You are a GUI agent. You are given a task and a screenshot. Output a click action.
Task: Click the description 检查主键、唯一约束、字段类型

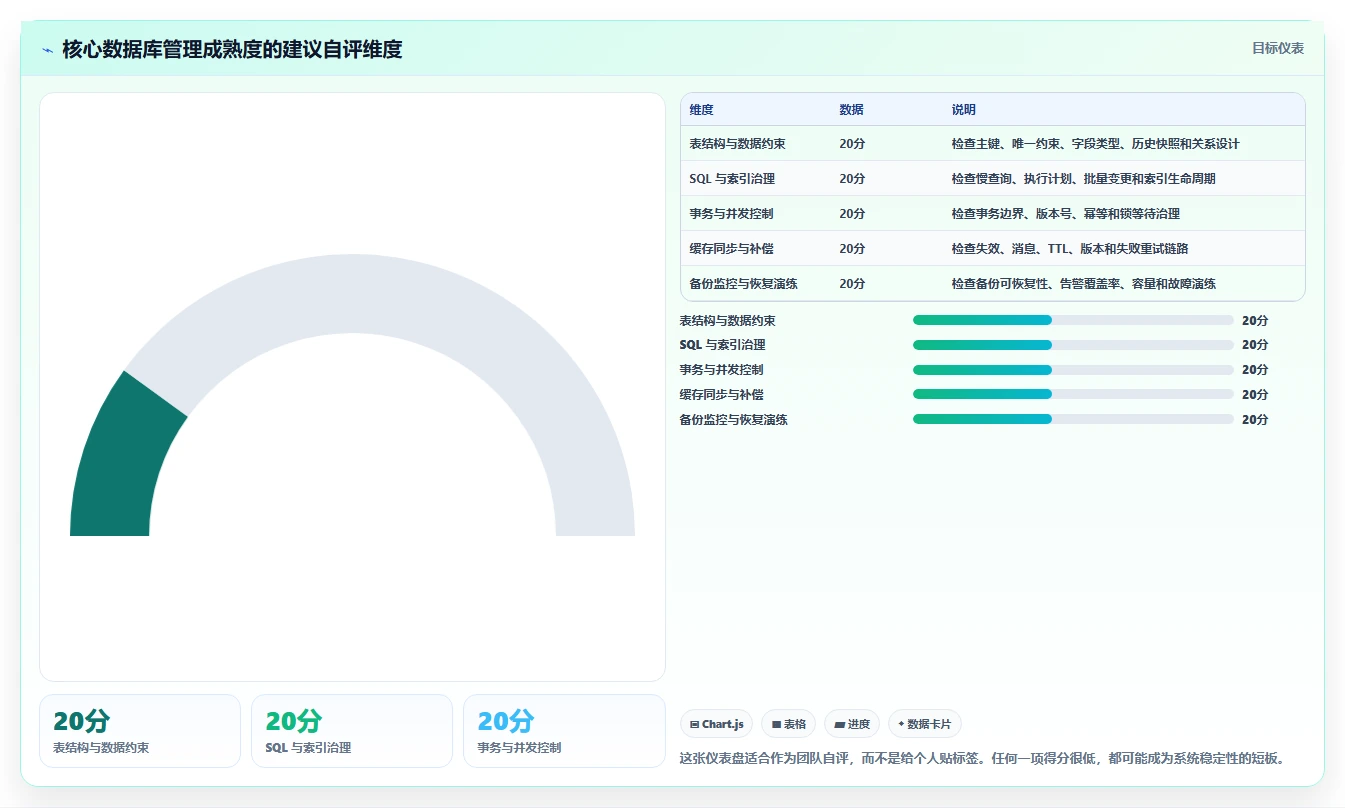pyautogui.click(x=1095, y=144)
